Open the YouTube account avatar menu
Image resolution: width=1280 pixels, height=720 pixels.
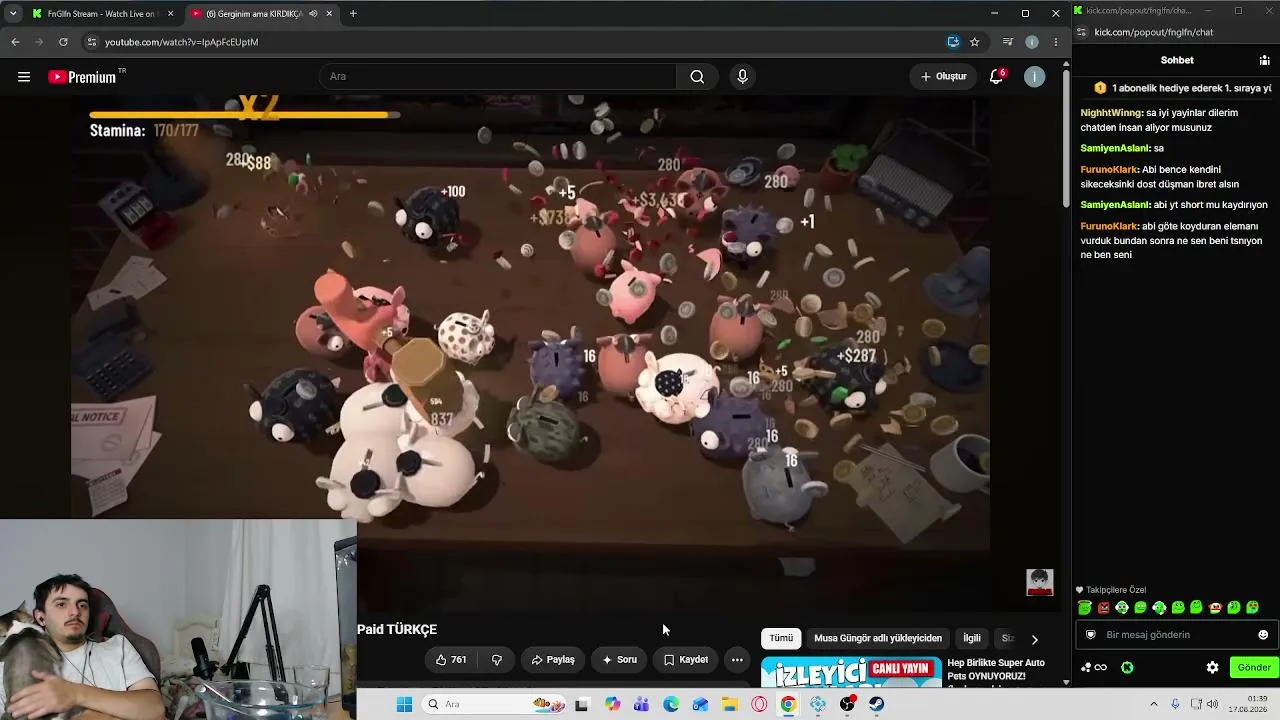[x=1035, y=77]
